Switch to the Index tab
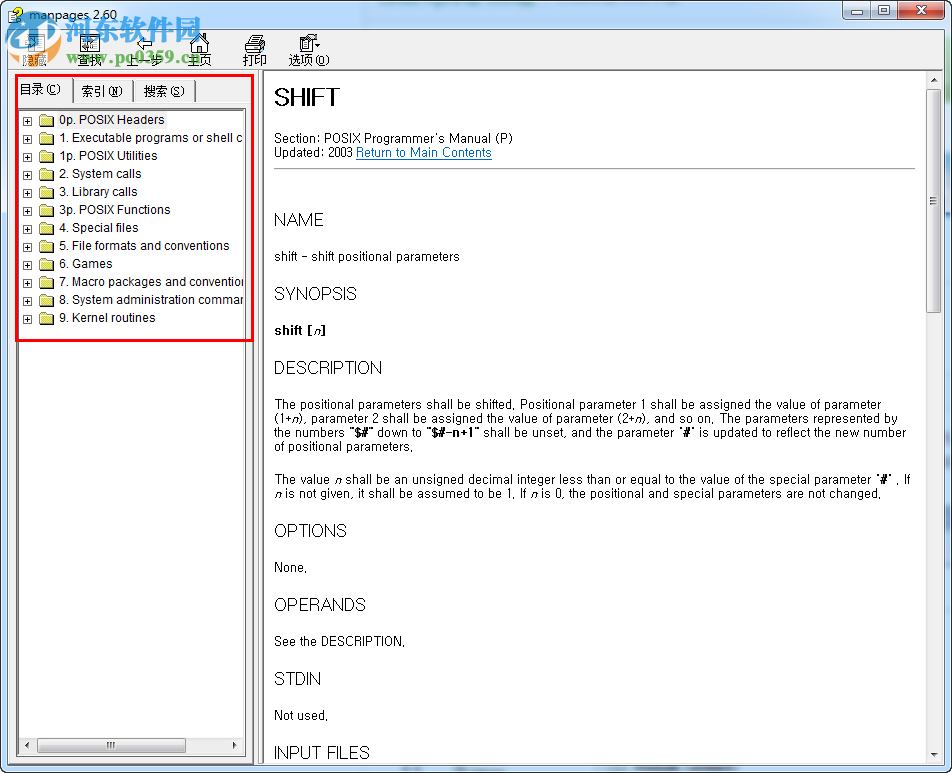 [101, 90]
